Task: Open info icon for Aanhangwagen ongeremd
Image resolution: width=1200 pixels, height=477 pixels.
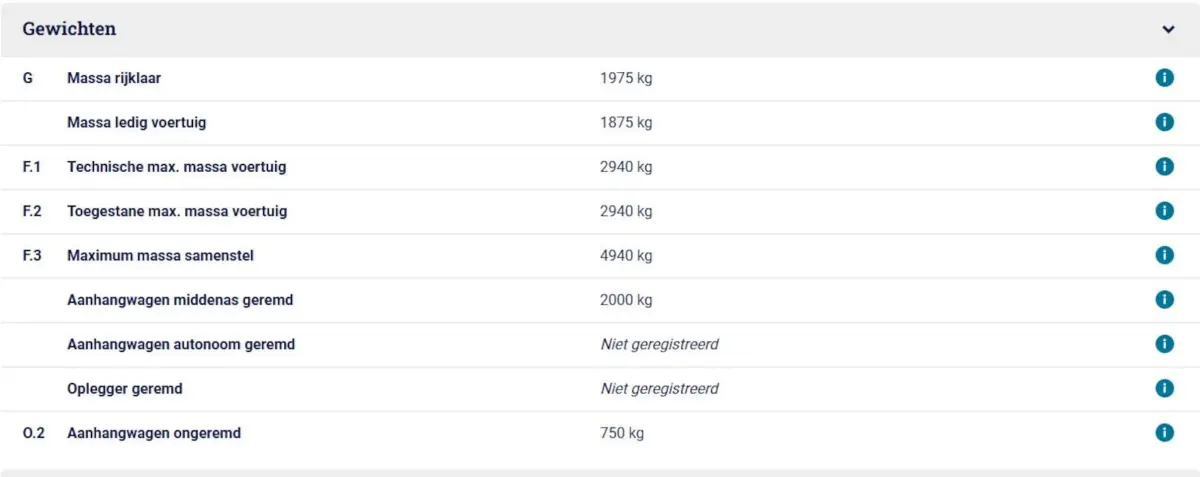Action: coord(1164,432)
